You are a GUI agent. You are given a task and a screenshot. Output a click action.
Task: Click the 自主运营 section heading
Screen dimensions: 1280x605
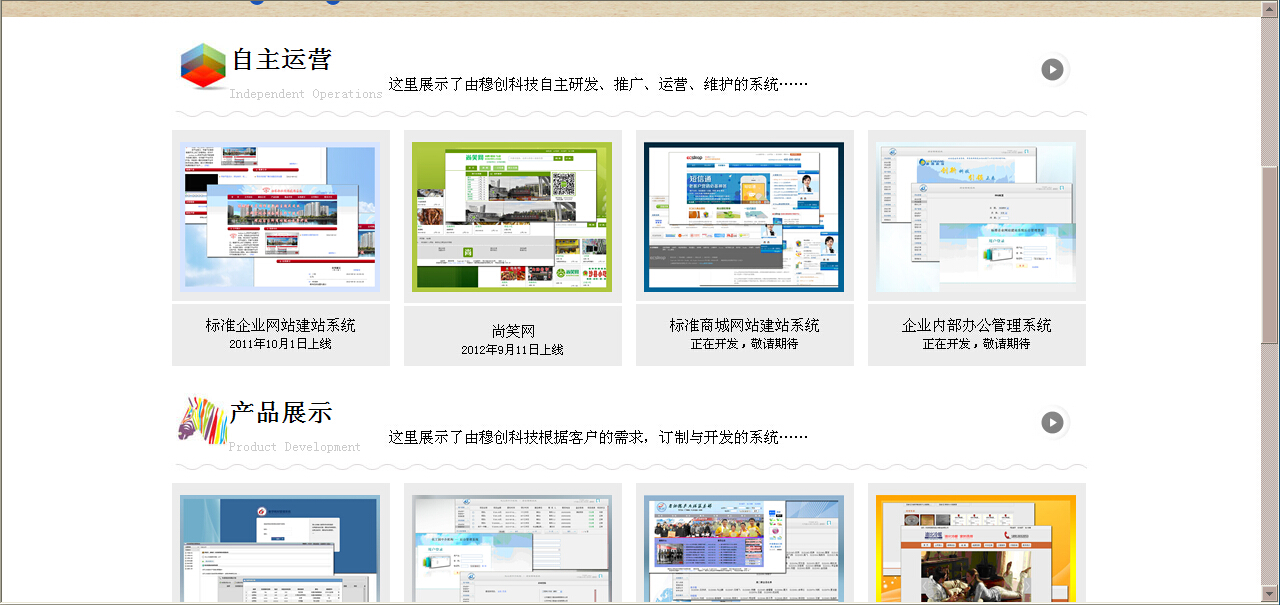[281, 60]
